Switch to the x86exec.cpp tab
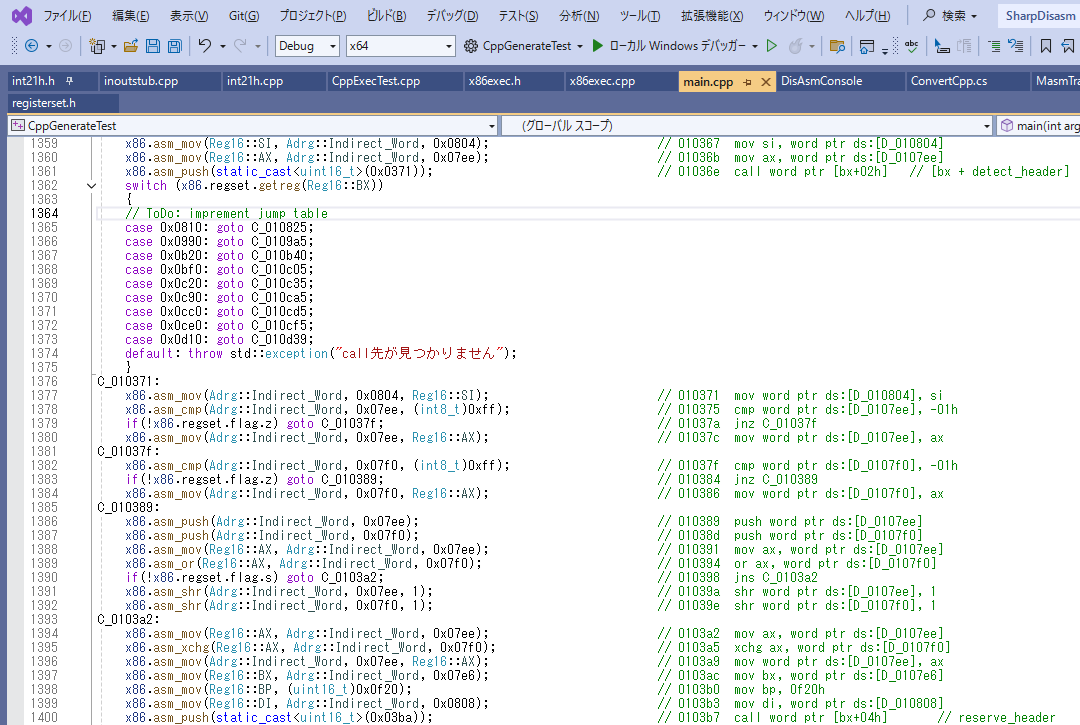Viewport: 1080px width, 725px height. (x=621, y=81)
